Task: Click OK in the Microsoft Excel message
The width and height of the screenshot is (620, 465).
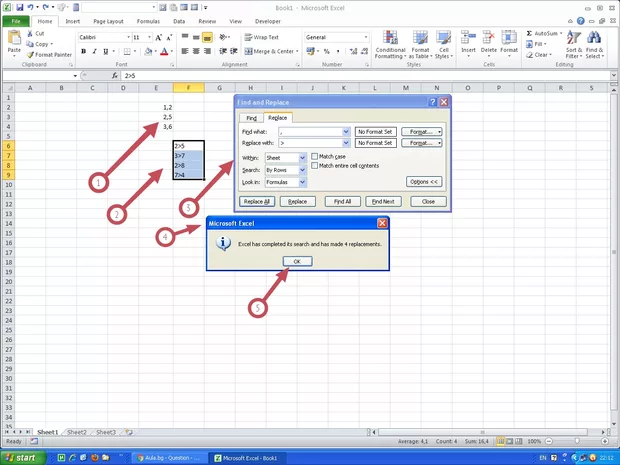Action: [x=297, y=261]
